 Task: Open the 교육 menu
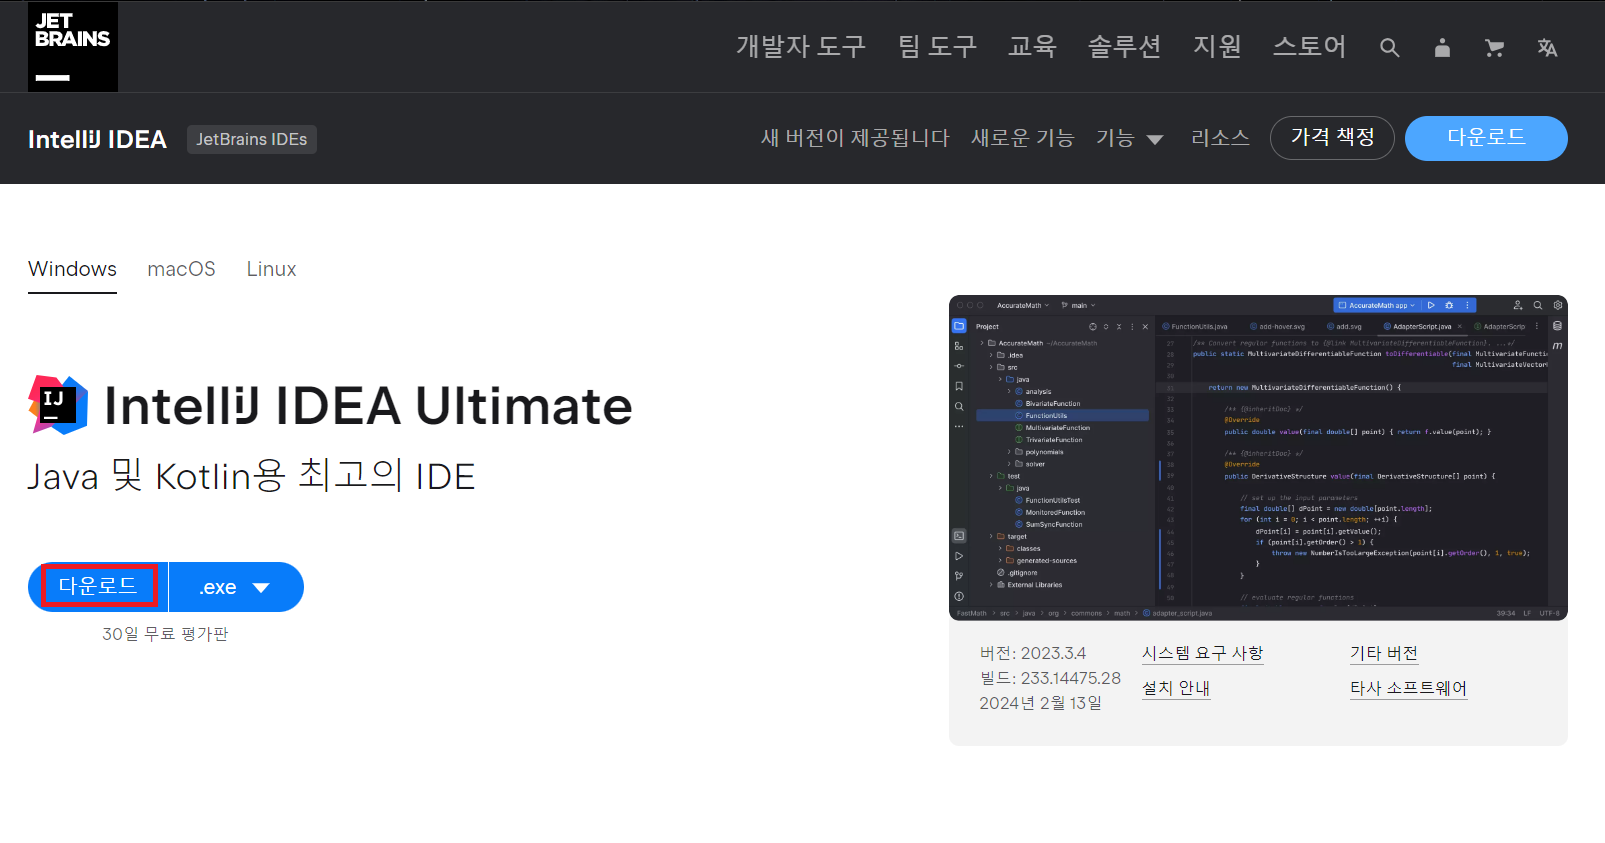(x=1032, y=46)
